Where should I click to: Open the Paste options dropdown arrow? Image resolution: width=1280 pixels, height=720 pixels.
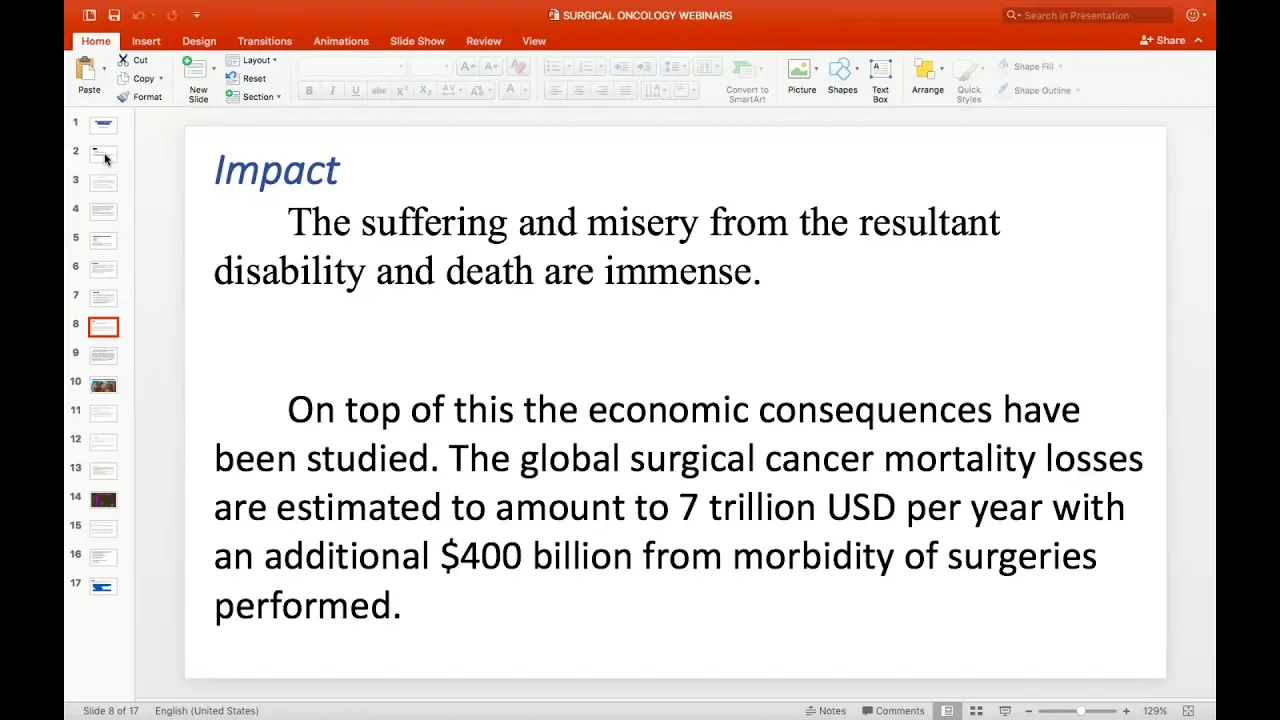(x=104, y=68)
